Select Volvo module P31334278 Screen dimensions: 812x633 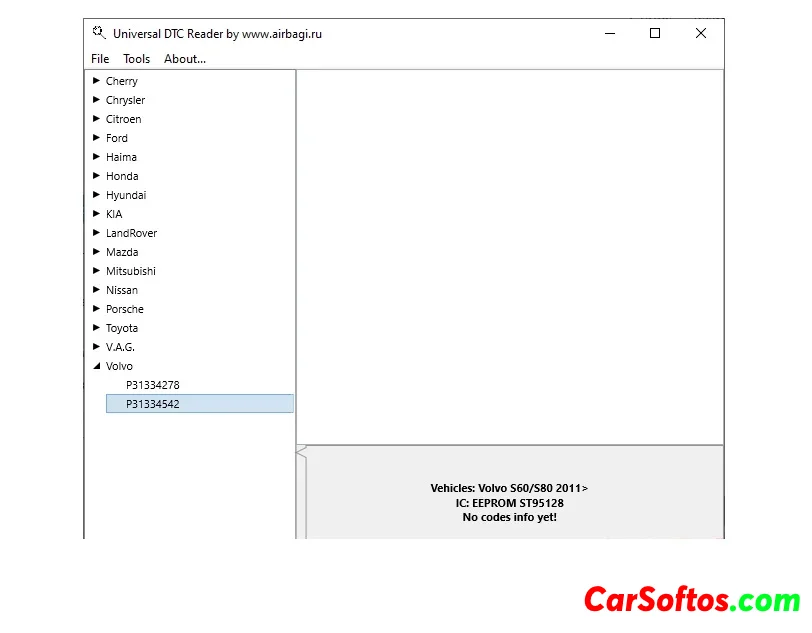152,385
